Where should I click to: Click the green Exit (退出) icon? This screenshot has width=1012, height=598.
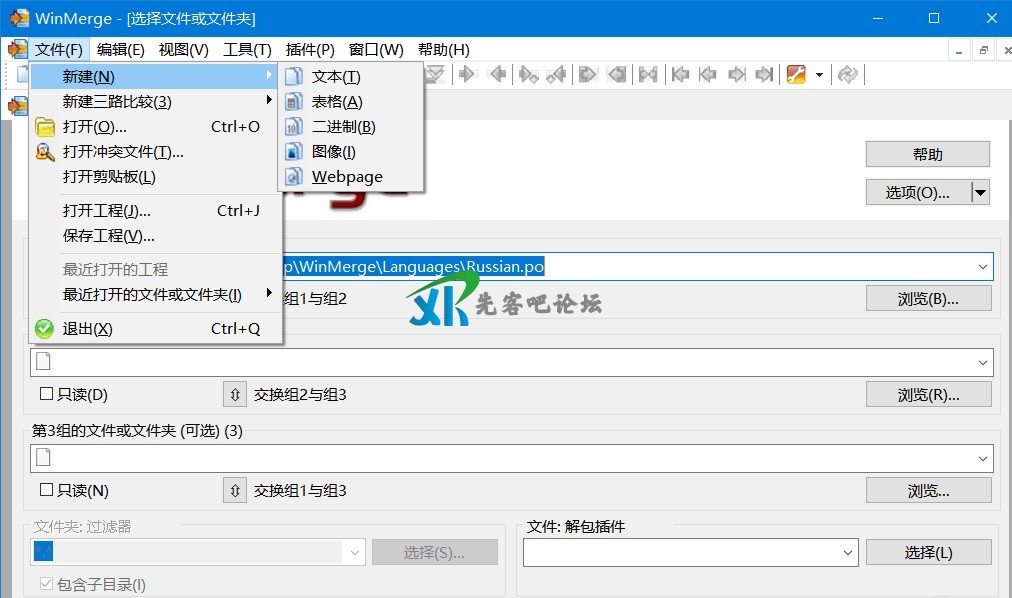point(44,329)
